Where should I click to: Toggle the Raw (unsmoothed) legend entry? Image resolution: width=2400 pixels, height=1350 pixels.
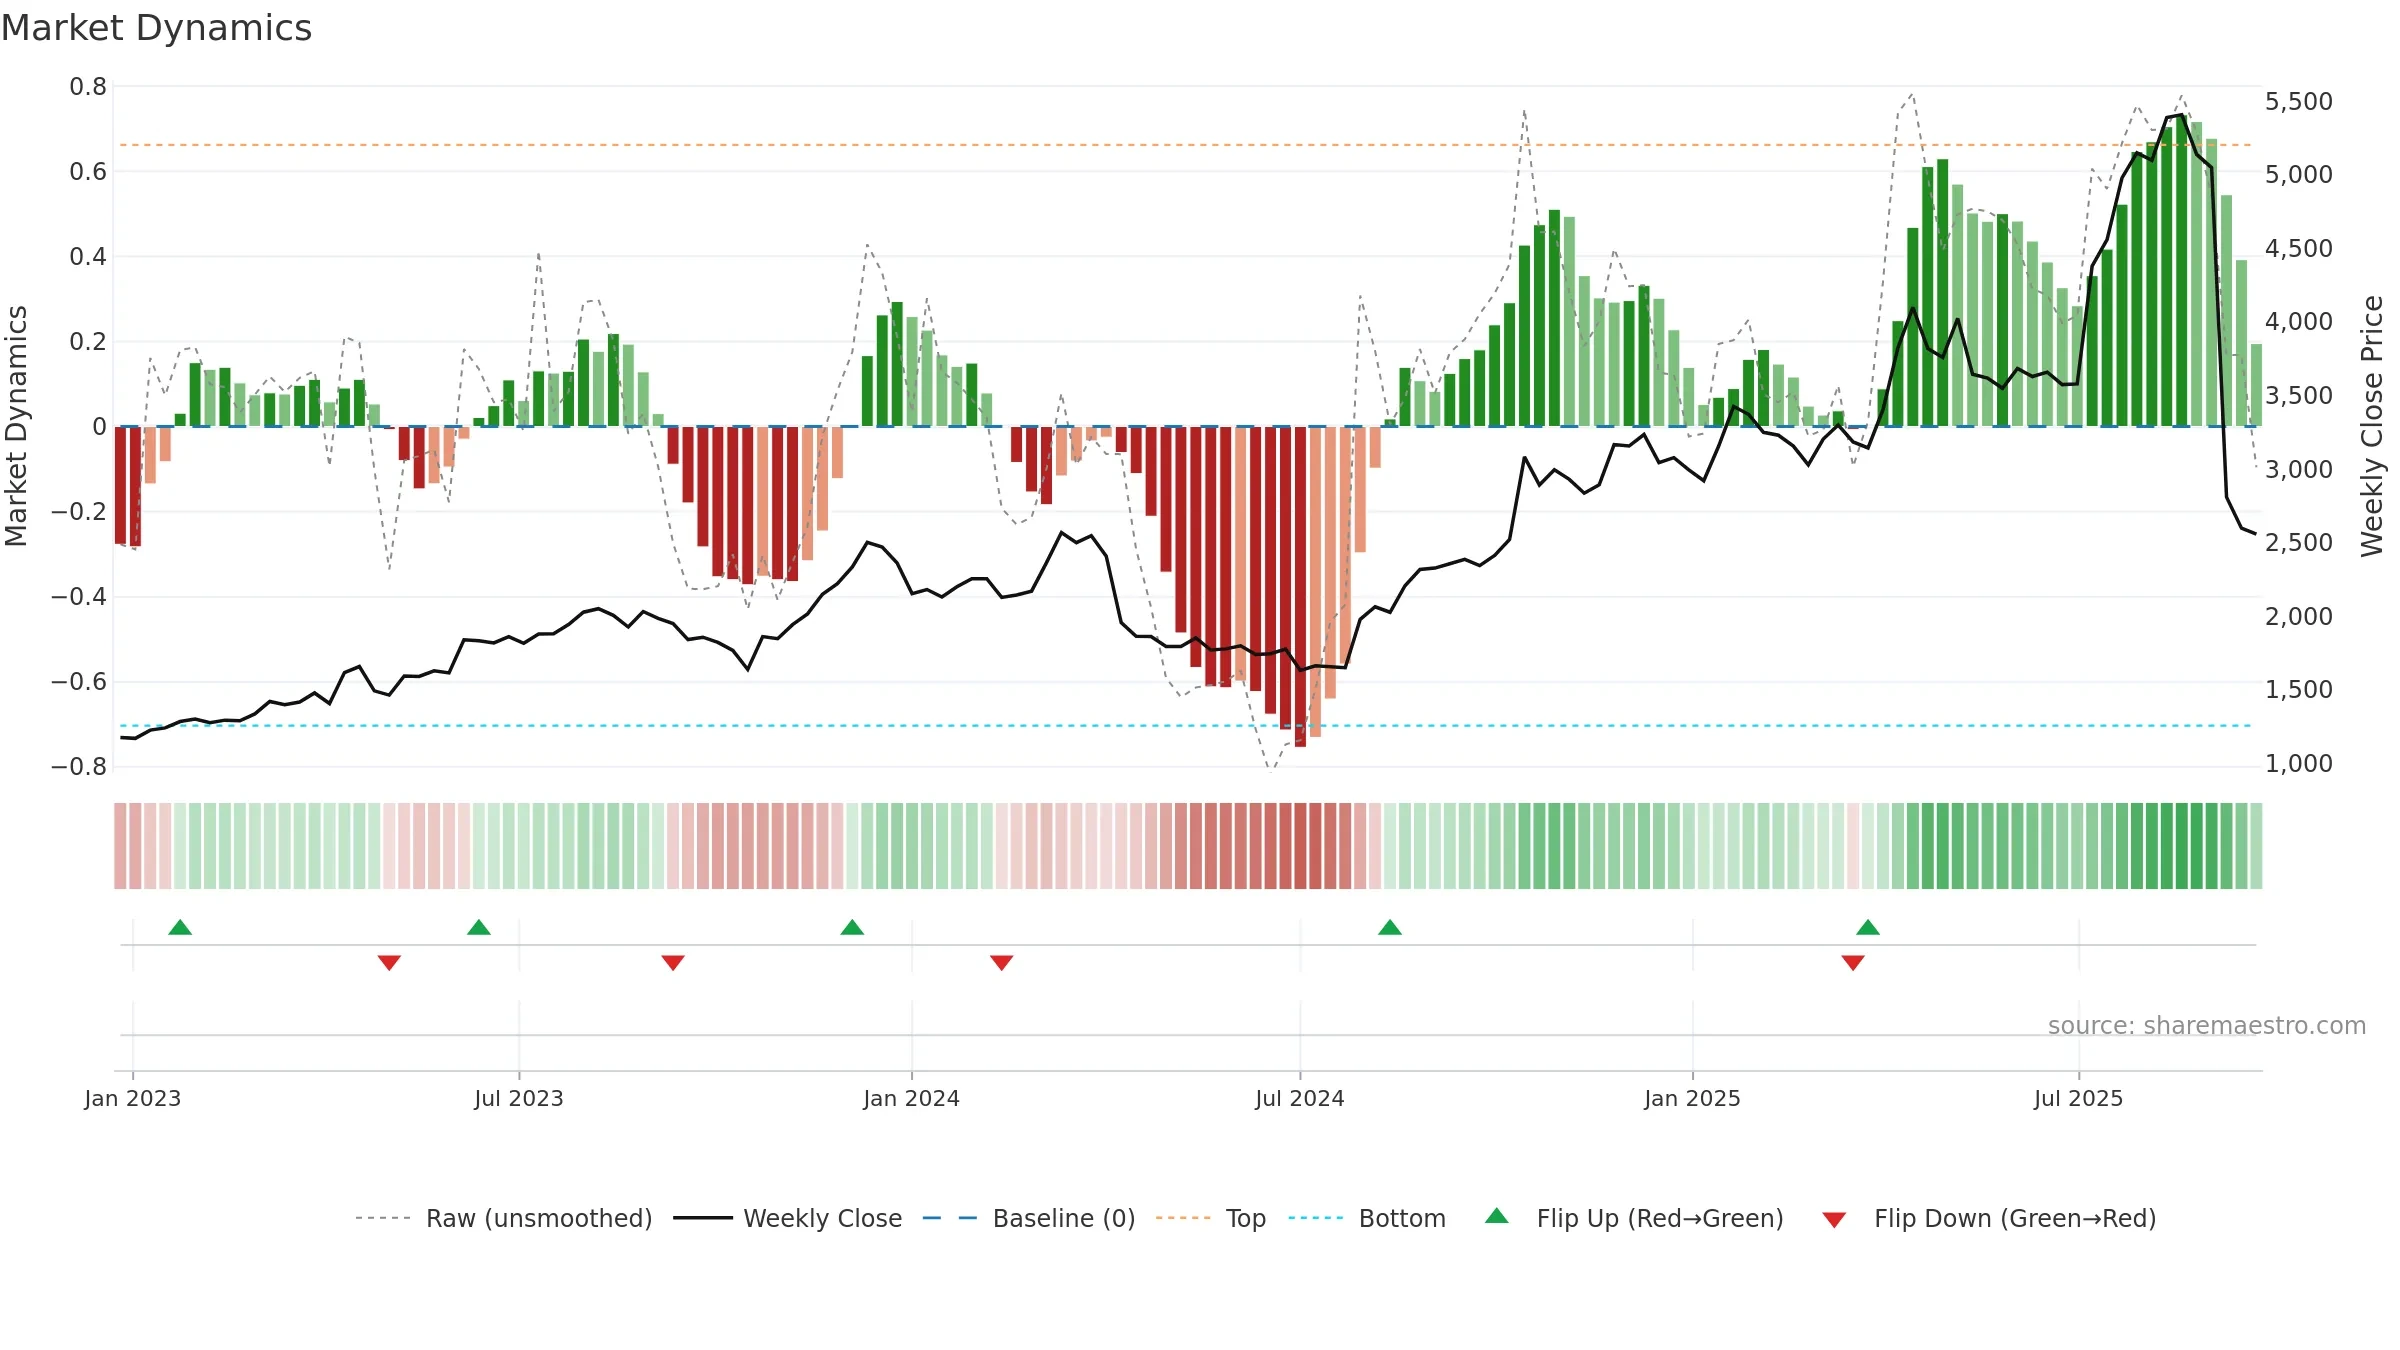click(x=504, y=1218)
